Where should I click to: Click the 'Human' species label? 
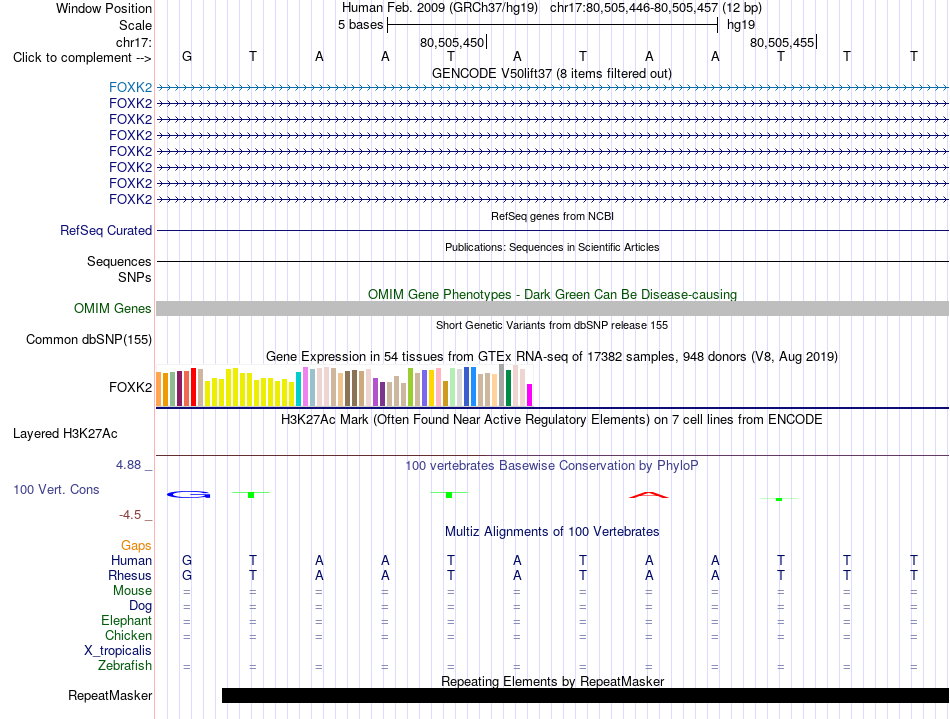tap(131, 560)
